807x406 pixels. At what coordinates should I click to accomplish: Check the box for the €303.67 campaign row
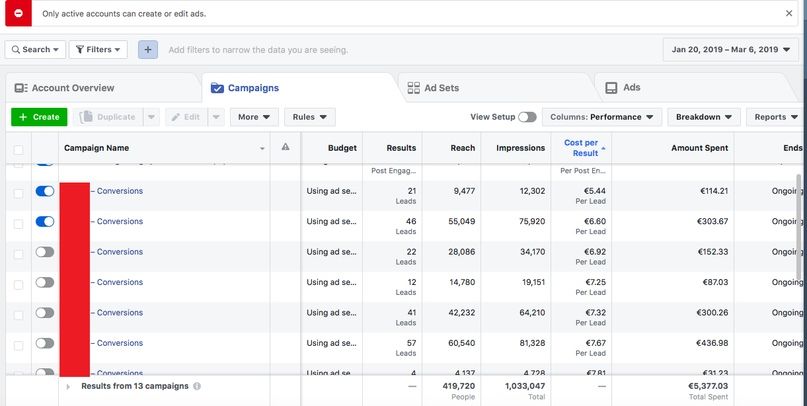point(18,224)
